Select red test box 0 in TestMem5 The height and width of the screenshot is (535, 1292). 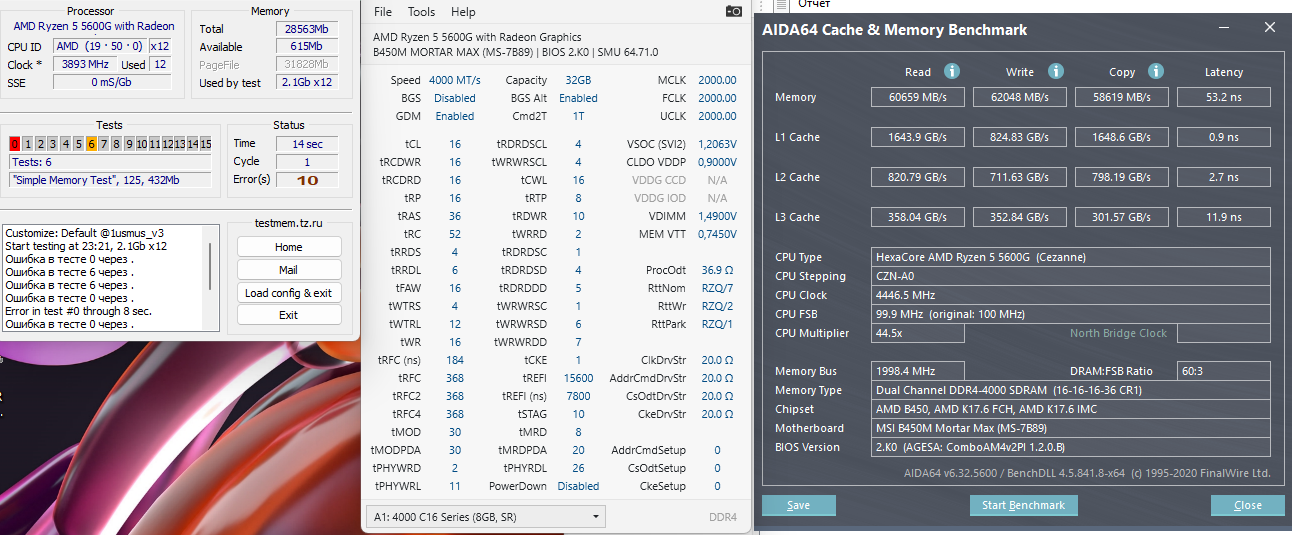coord(14,144)
